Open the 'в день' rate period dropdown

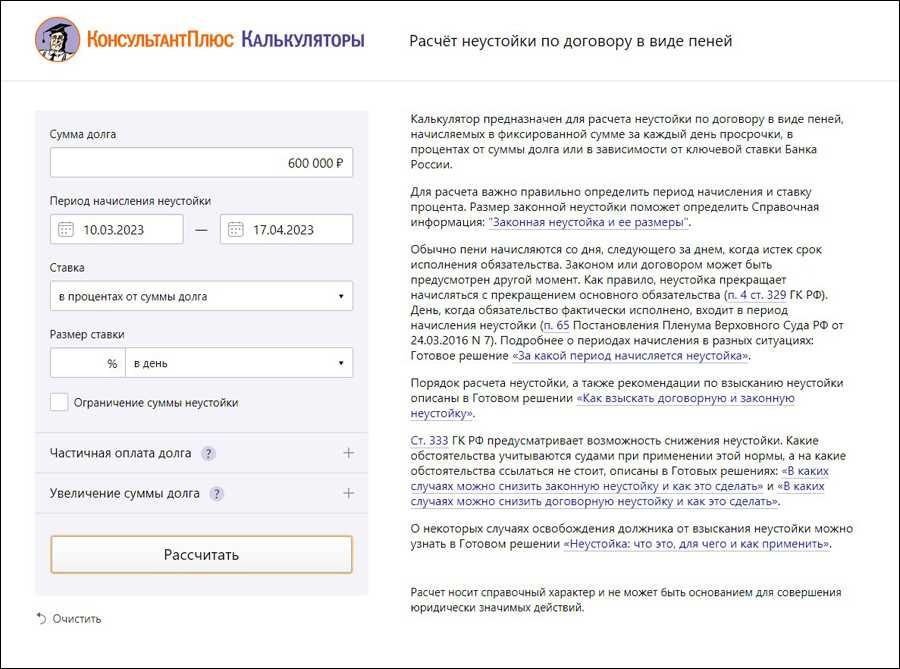tap(239, 363)
